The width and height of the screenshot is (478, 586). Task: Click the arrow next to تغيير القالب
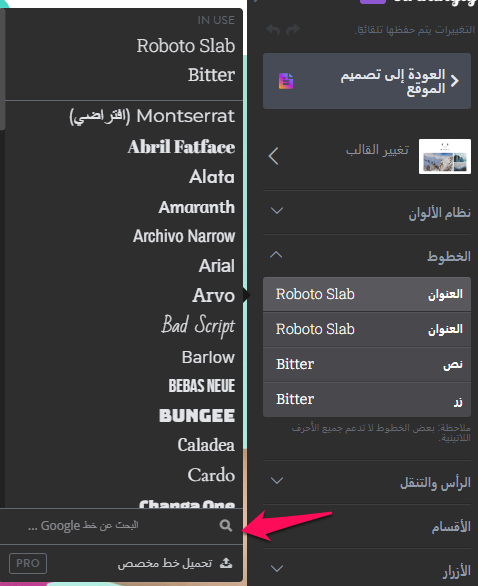point(274,156)
